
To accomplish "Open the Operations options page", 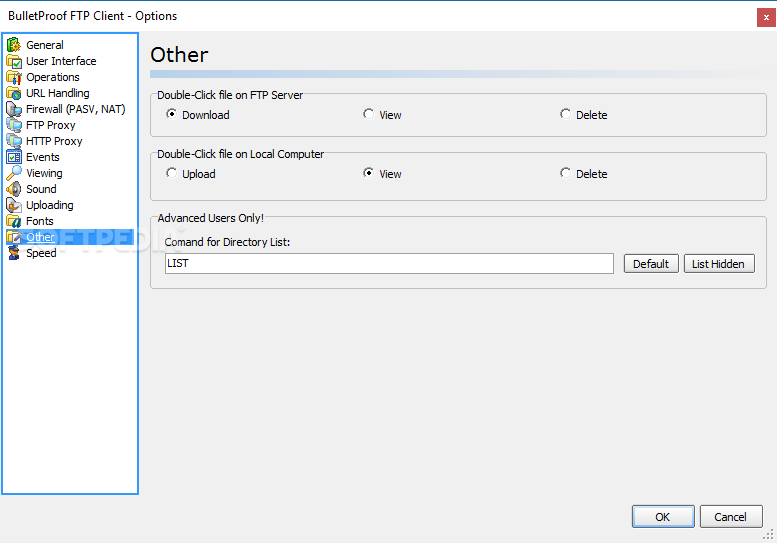I will pyautogui.click(x=53, y=77).
